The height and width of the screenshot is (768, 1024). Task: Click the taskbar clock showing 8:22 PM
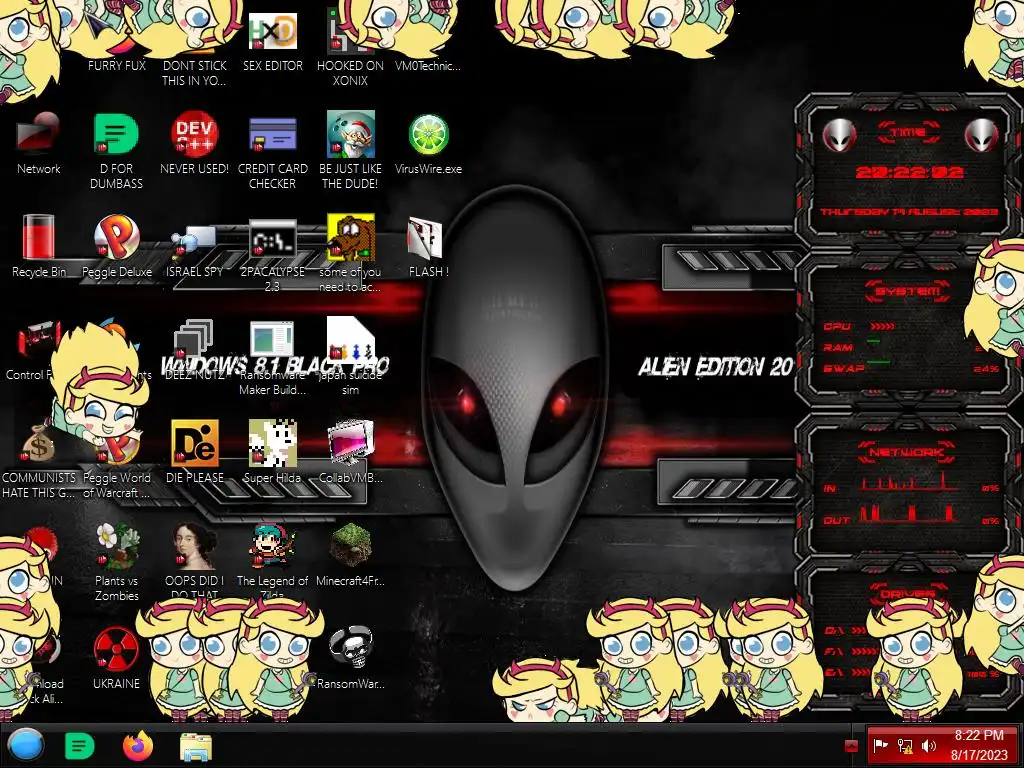pyautogui.click(x=979, y=745)
